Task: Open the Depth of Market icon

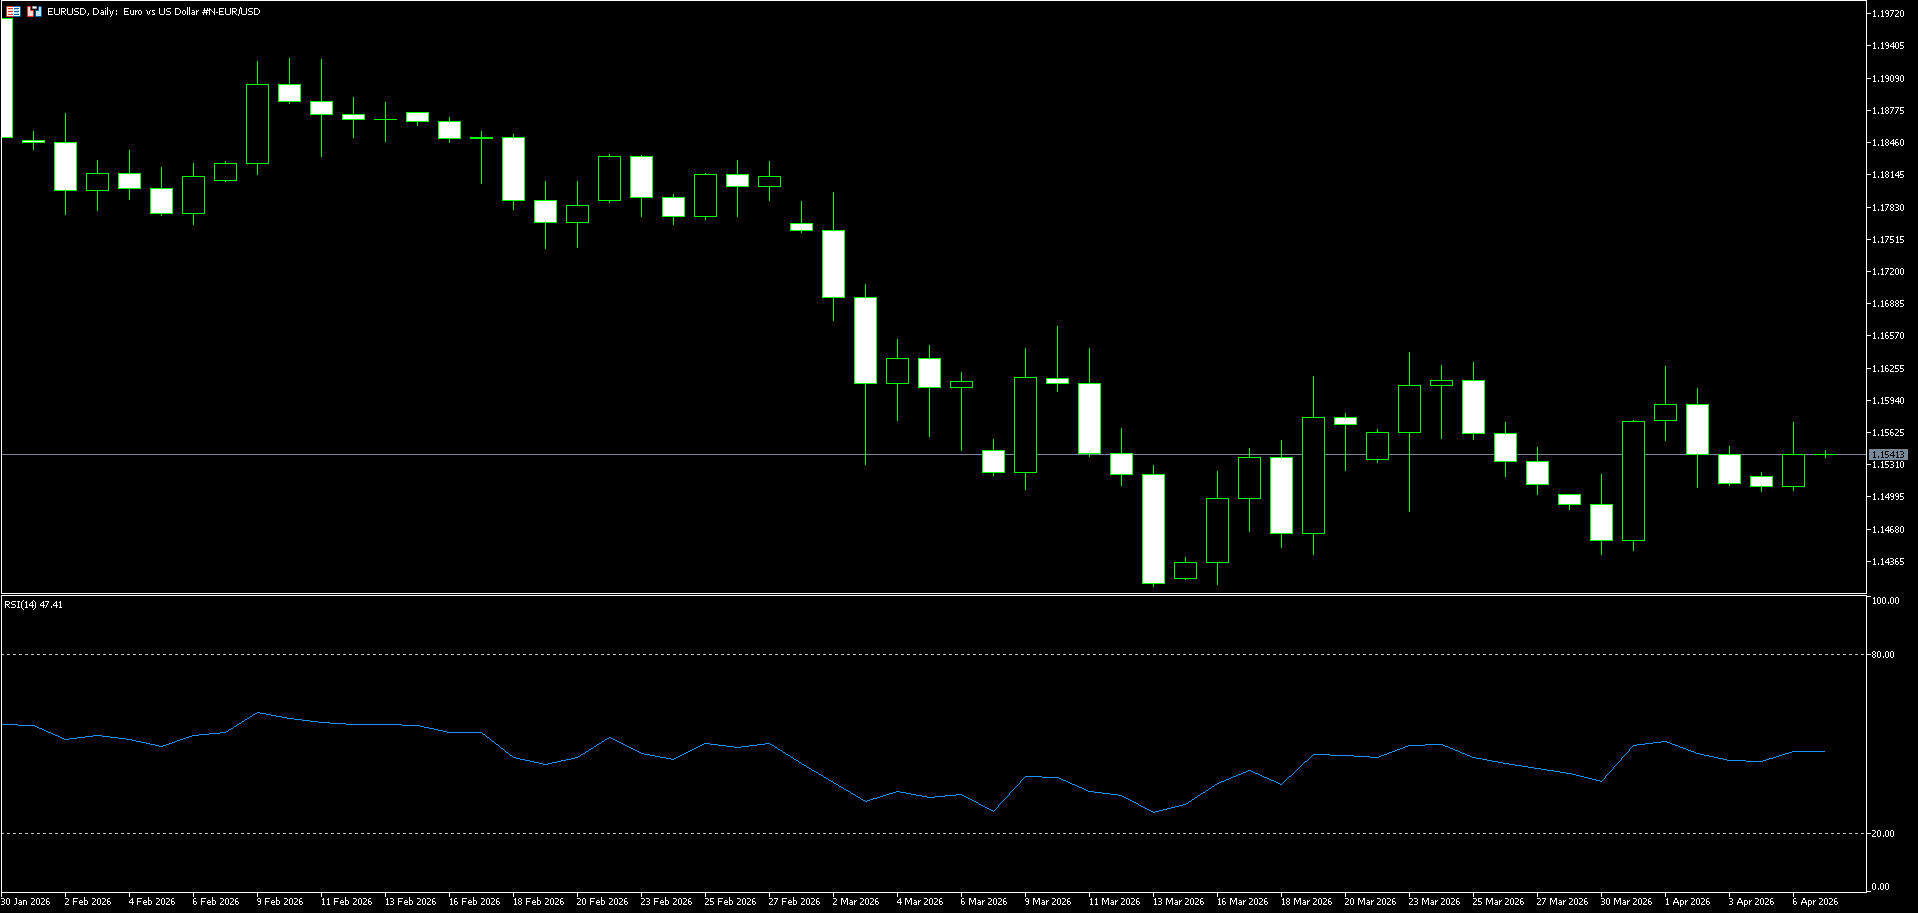Action: click(x=34, y=12)
